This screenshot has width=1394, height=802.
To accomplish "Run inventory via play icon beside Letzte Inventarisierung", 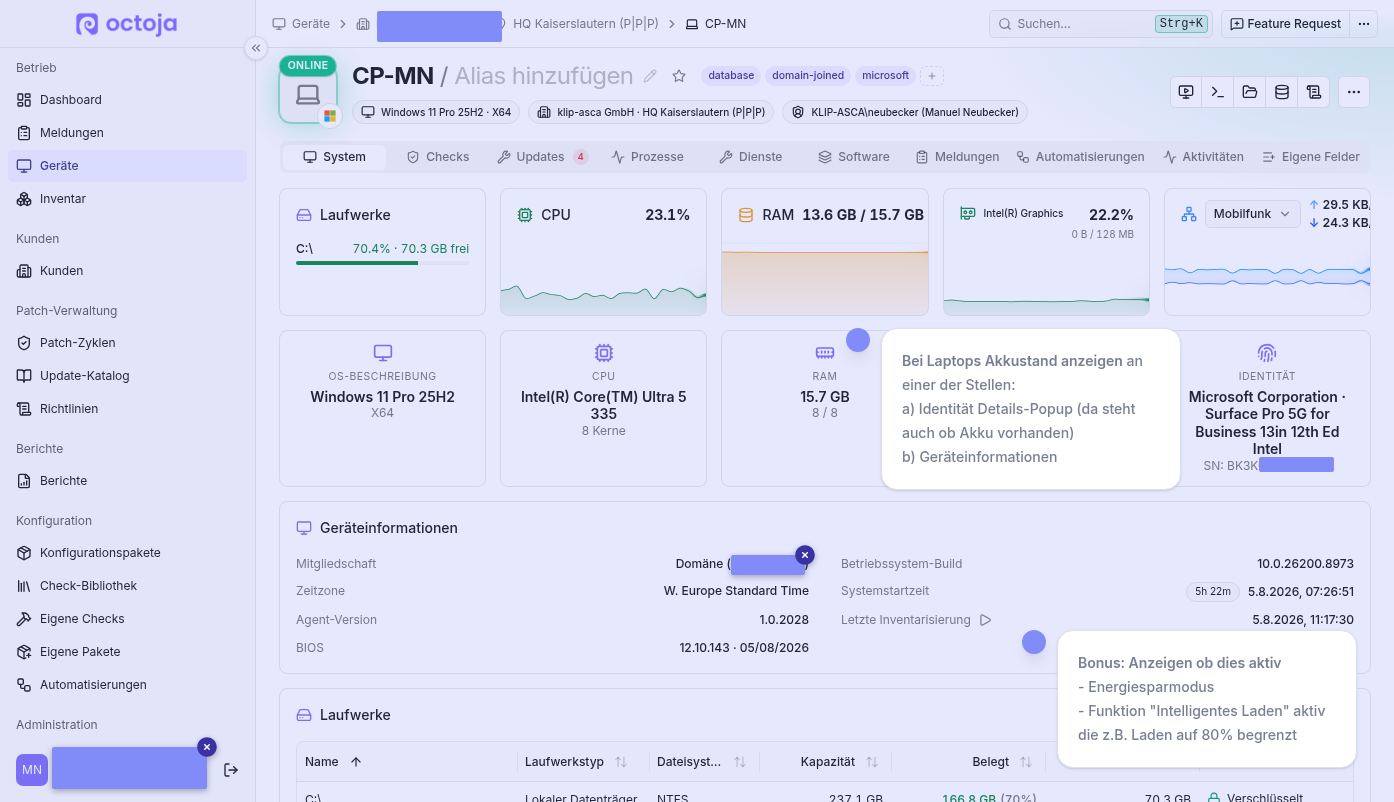I will tap(985, 620).
